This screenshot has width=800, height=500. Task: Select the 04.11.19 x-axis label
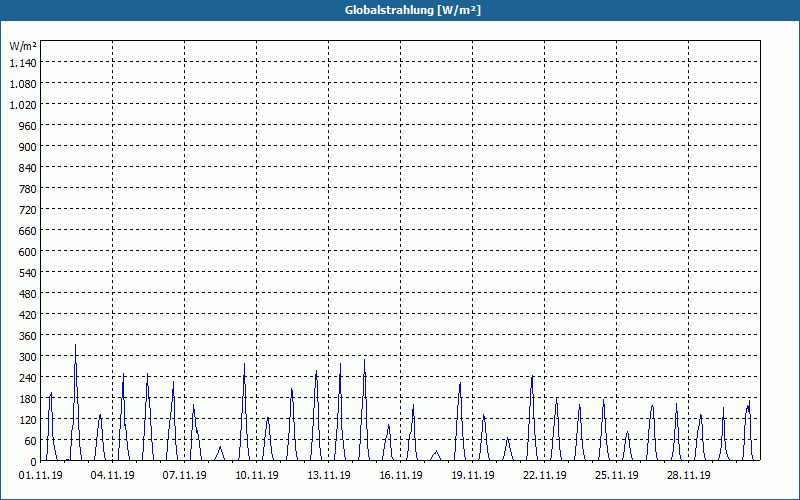pyautogui.click(x=113, y=476)
